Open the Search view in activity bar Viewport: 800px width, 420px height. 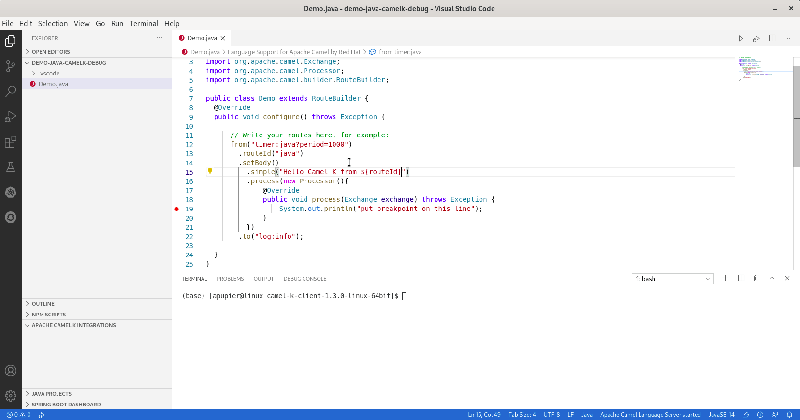[x=10, y=91]
